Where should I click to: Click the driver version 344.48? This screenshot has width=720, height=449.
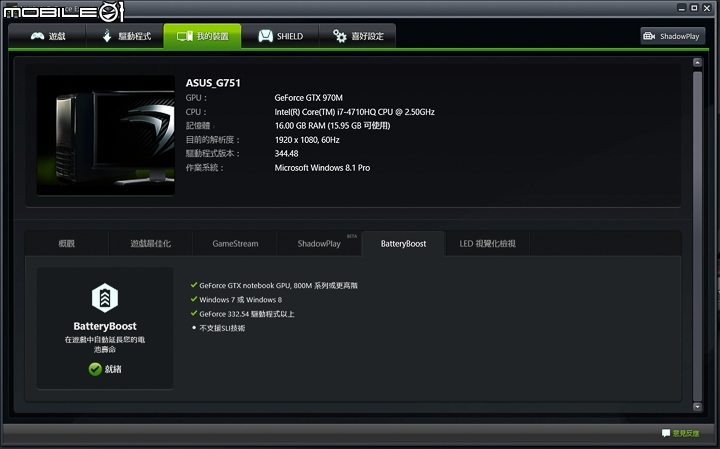[x=287, y=153]
